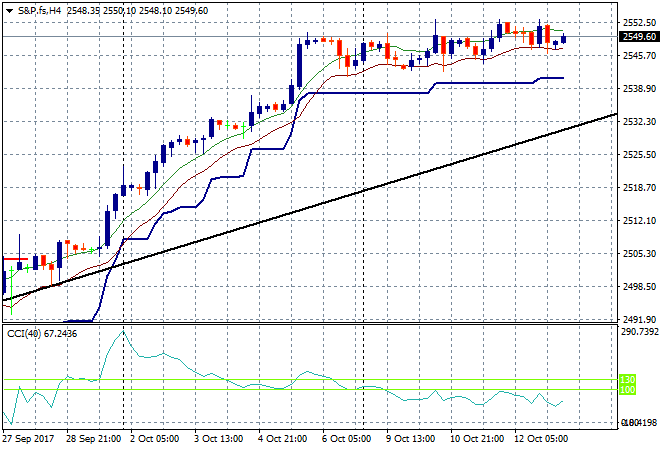Click the 2505.30 price axis label

click(639, 253)
